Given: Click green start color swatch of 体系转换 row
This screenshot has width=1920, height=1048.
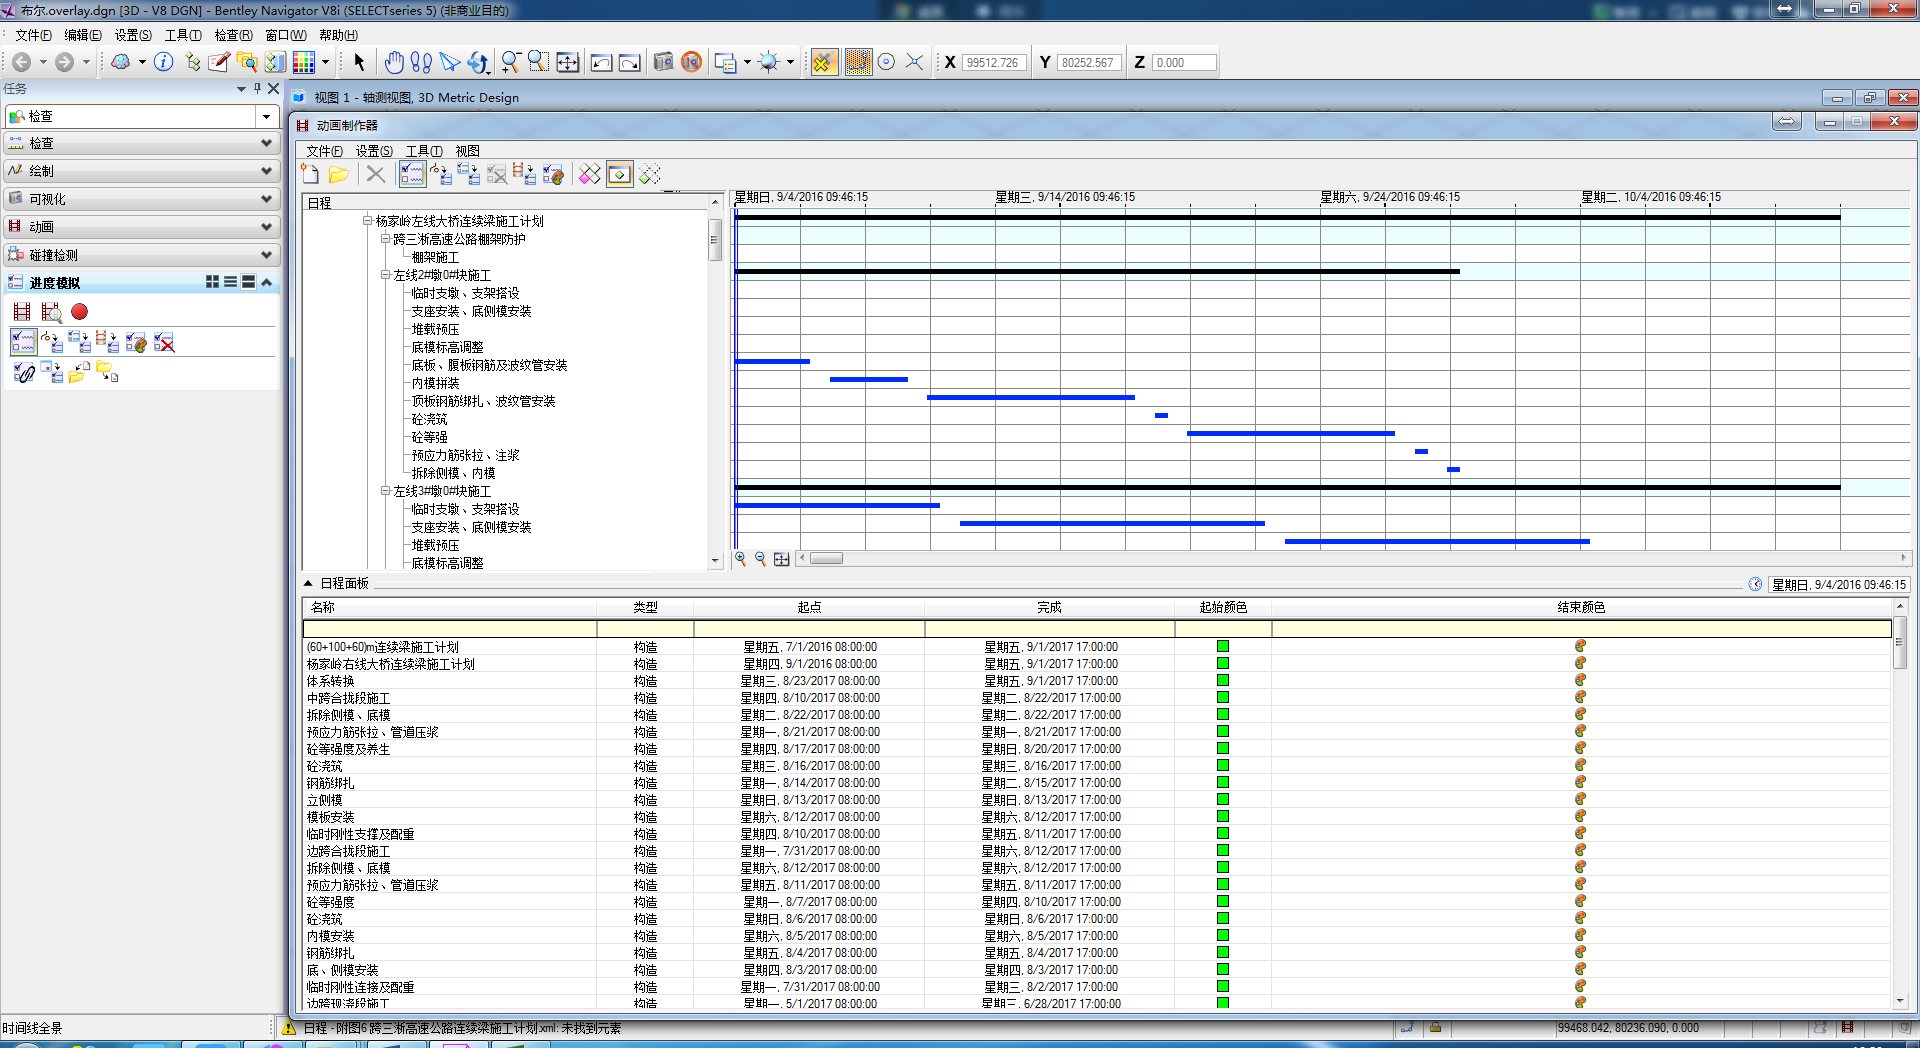Looking at the screenshot, I should (x=1223, y=681).
